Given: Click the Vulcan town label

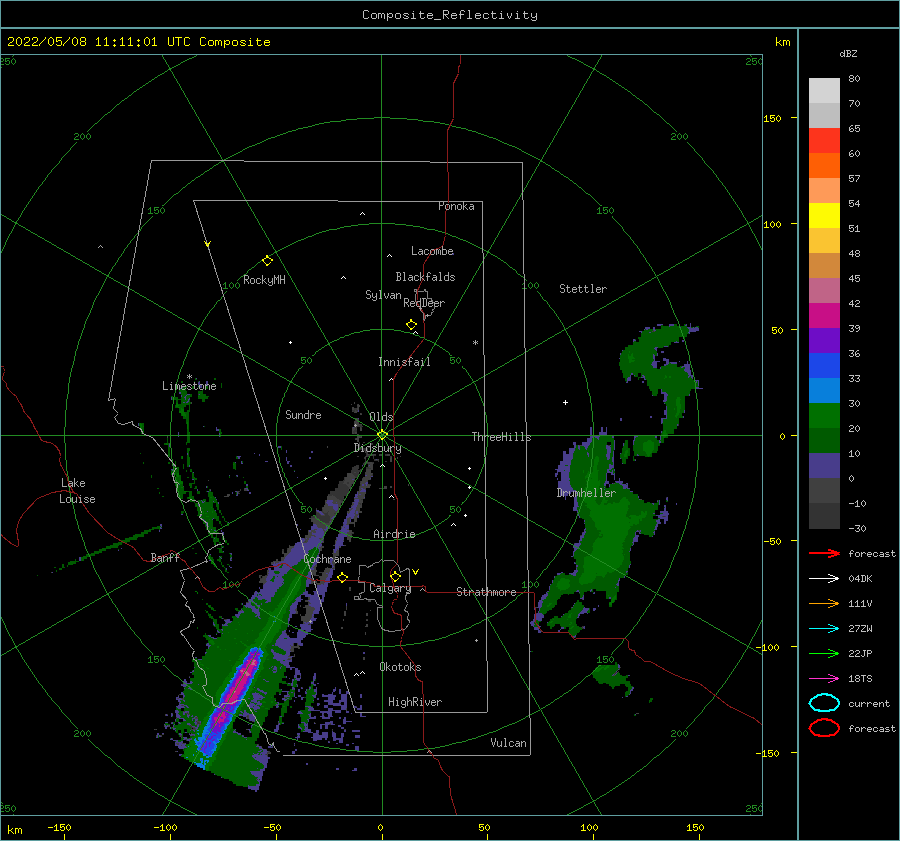Looking at the screenshot, I should [x=508, y=743].
